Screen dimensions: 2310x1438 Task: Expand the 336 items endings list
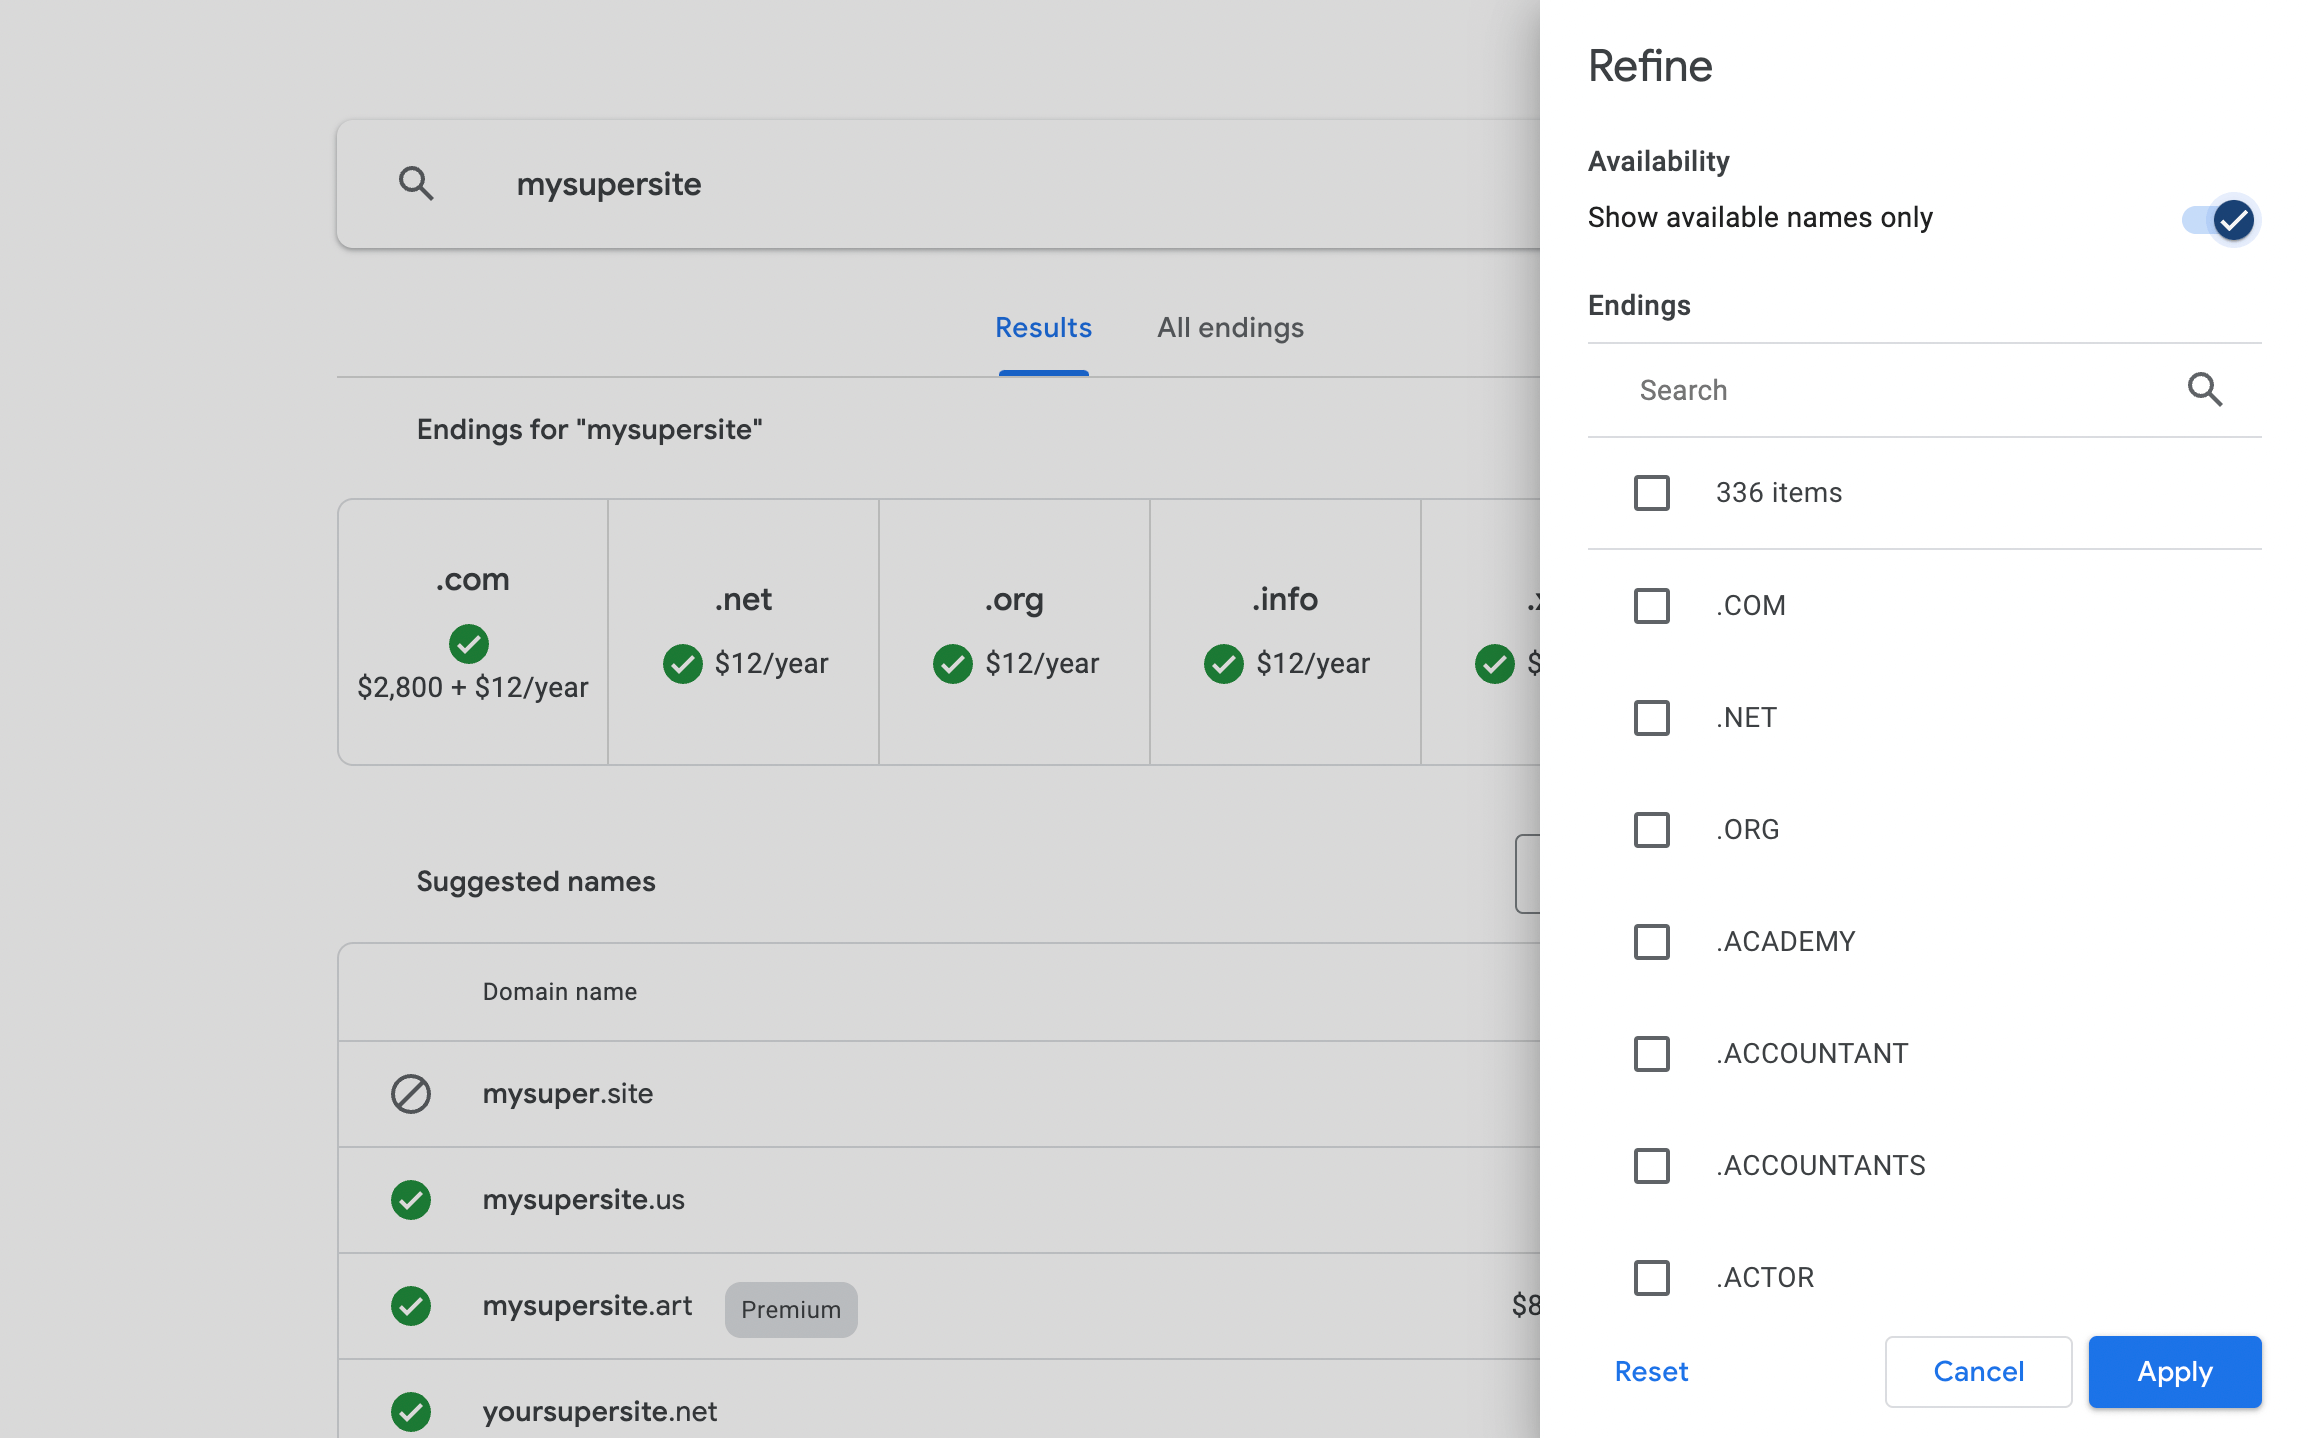pyautogui.click(x=1651, y=492)
